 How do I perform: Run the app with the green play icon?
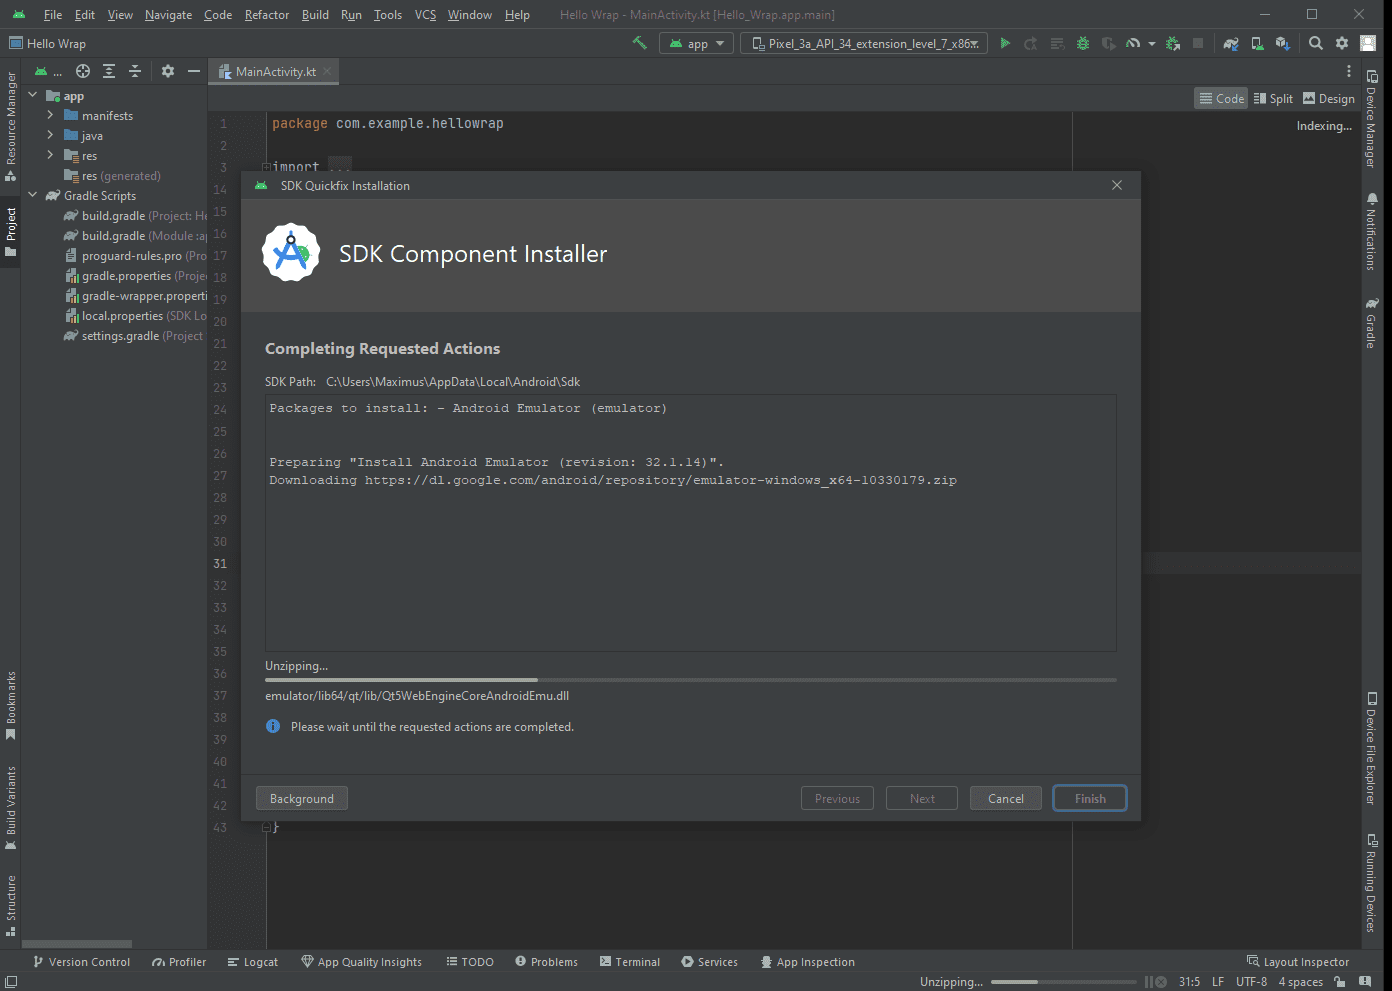pos(1005,43)
